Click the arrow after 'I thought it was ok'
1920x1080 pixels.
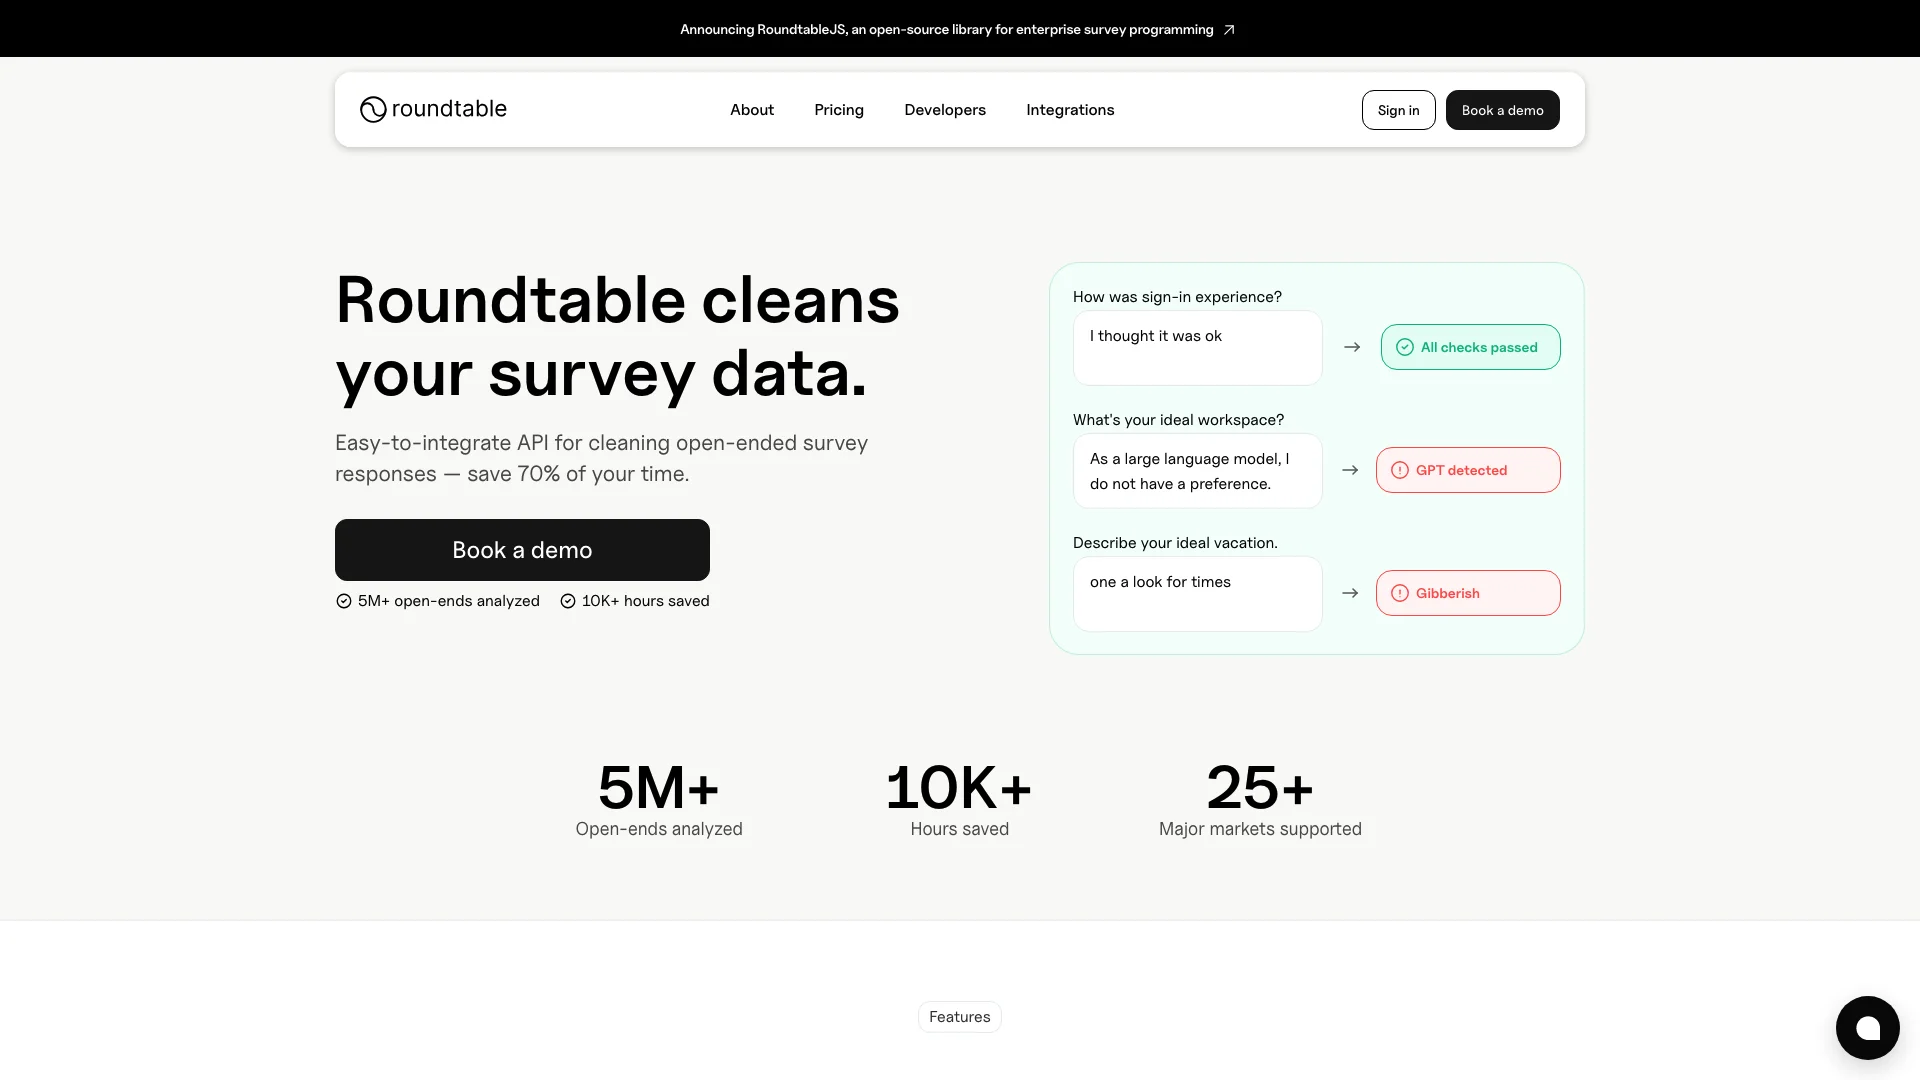(x=1352, y=347)
